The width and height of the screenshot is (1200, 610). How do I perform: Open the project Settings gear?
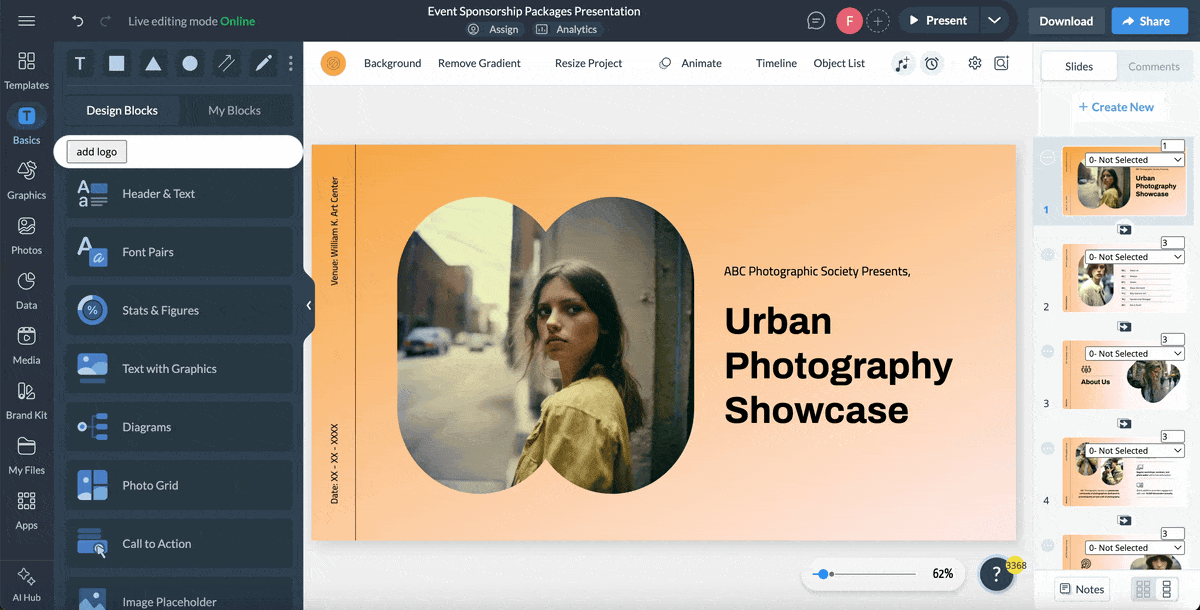974,63
